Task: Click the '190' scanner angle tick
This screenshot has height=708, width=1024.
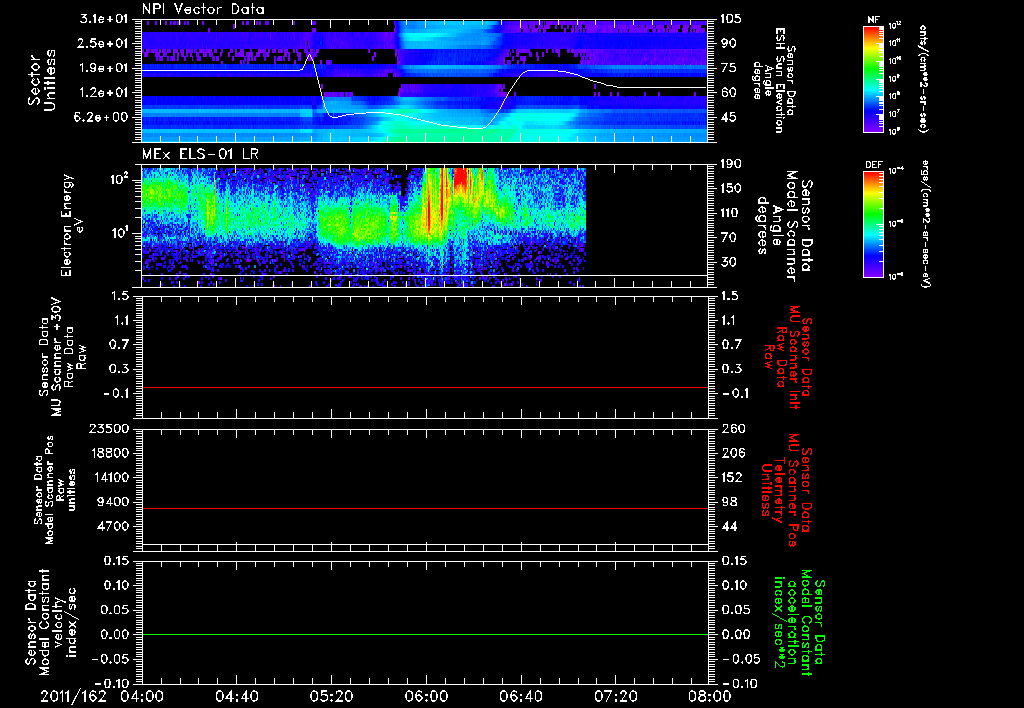Action: [x=729, y=164]
